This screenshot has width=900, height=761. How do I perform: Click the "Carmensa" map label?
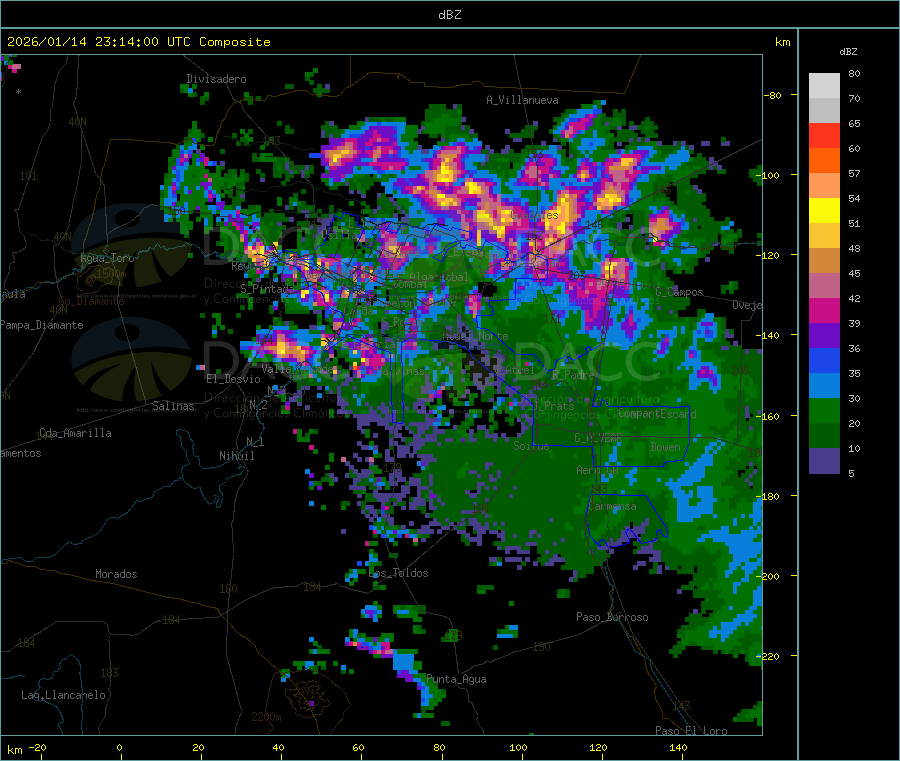[612, 506]
